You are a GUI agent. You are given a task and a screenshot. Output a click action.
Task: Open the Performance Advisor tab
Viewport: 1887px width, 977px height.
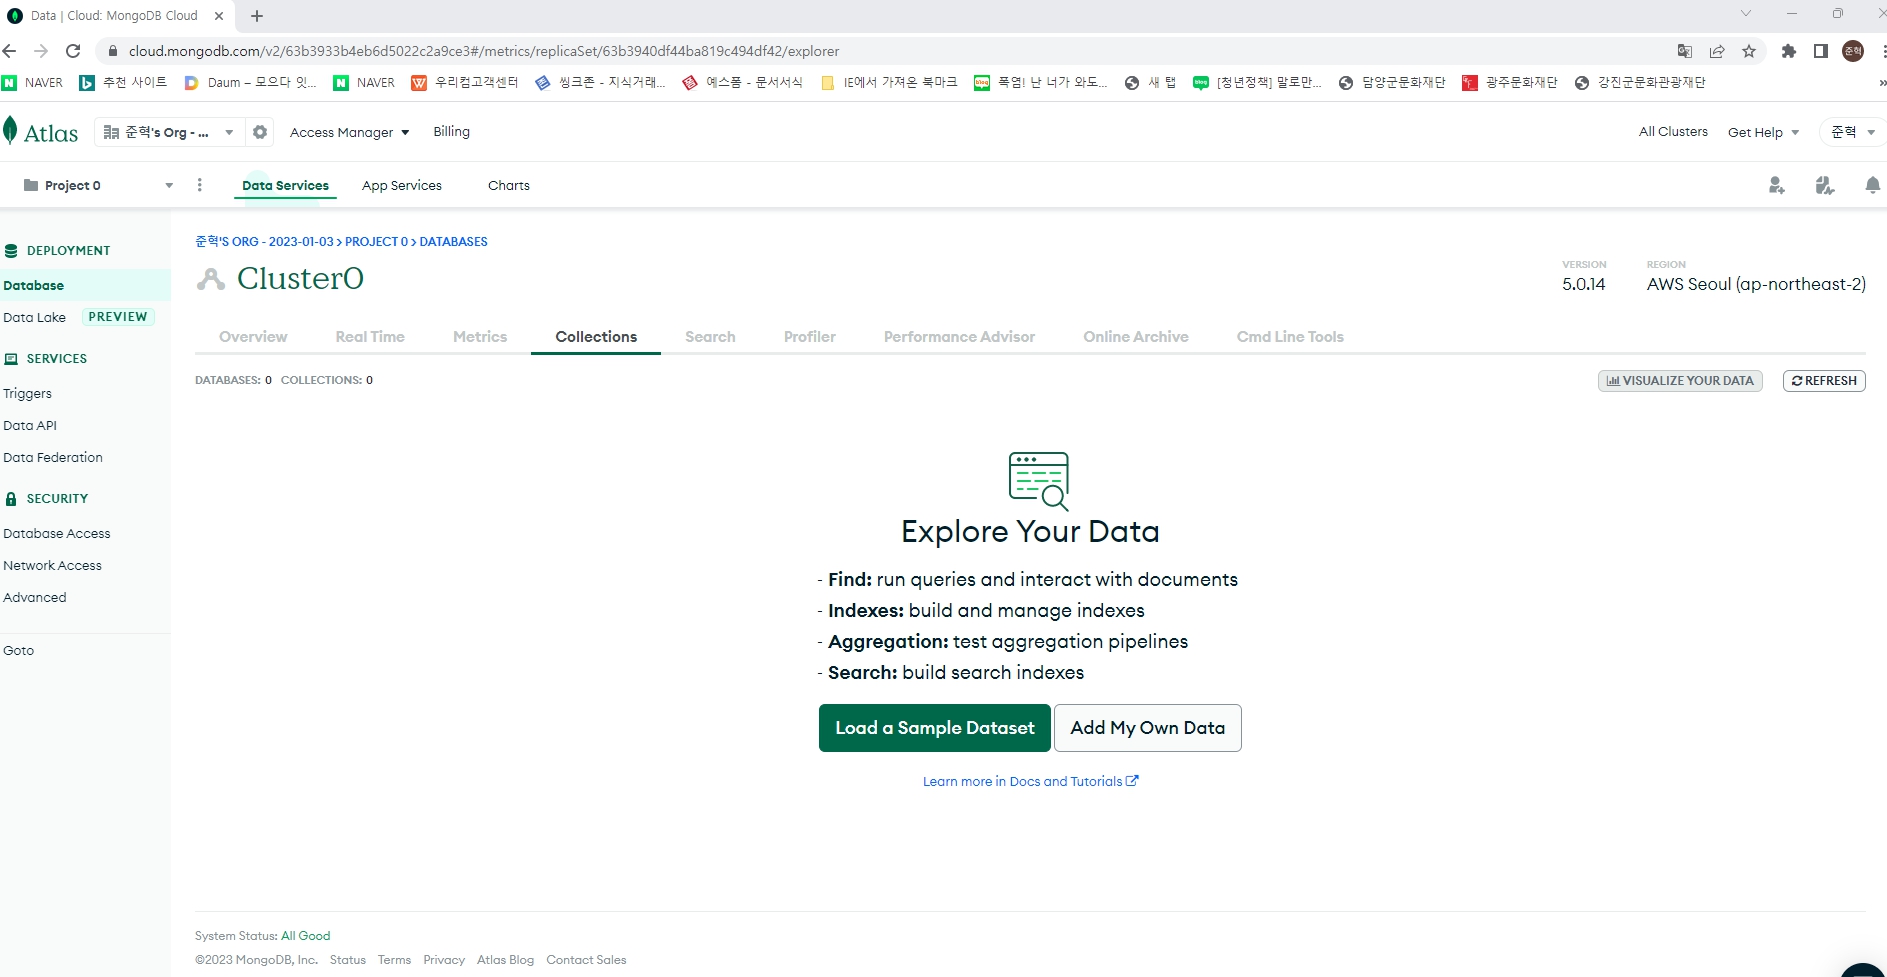[959, 337]
